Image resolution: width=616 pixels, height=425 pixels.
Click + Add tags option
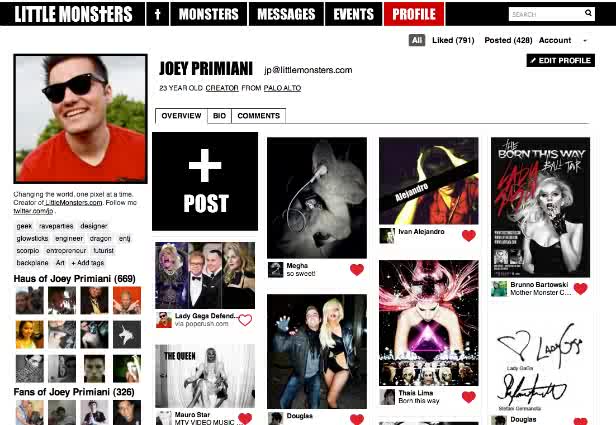88,263
